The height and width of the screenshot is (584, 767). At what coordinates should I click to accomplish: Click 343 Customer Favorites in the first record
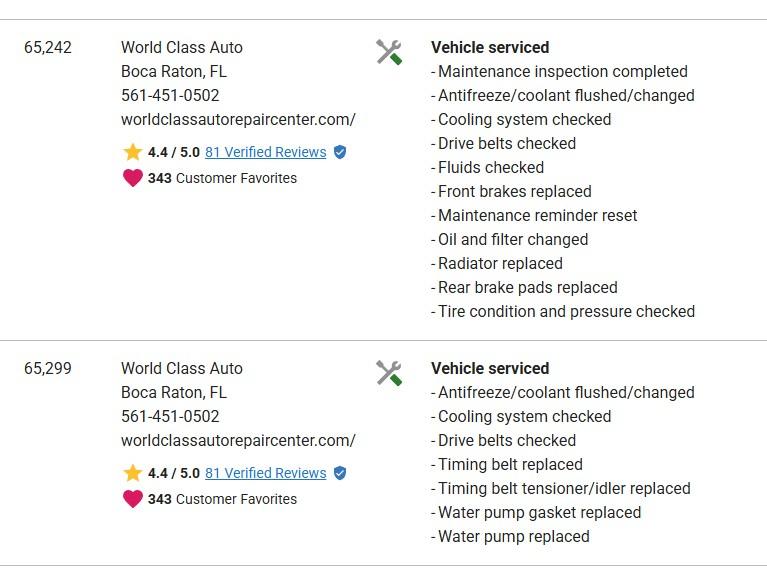(x=222, y=178)
